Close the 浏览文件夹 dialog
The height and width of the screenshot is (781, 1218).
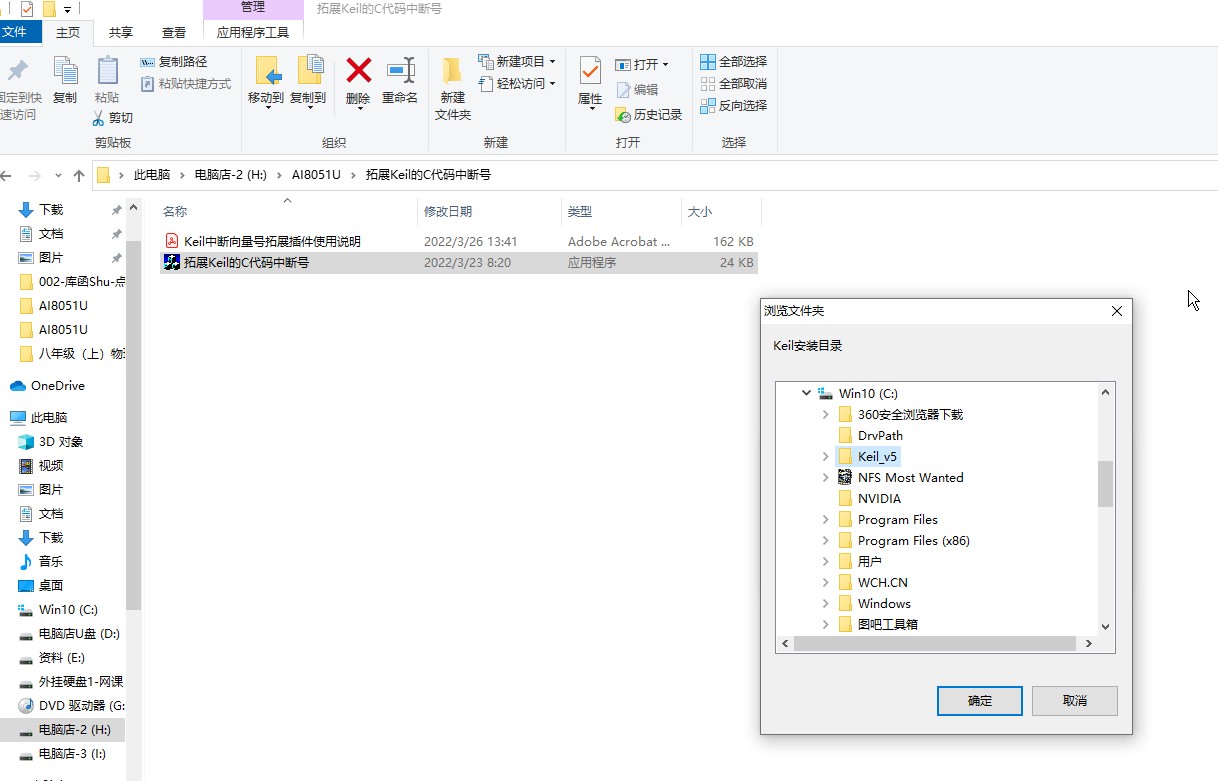1117,311
